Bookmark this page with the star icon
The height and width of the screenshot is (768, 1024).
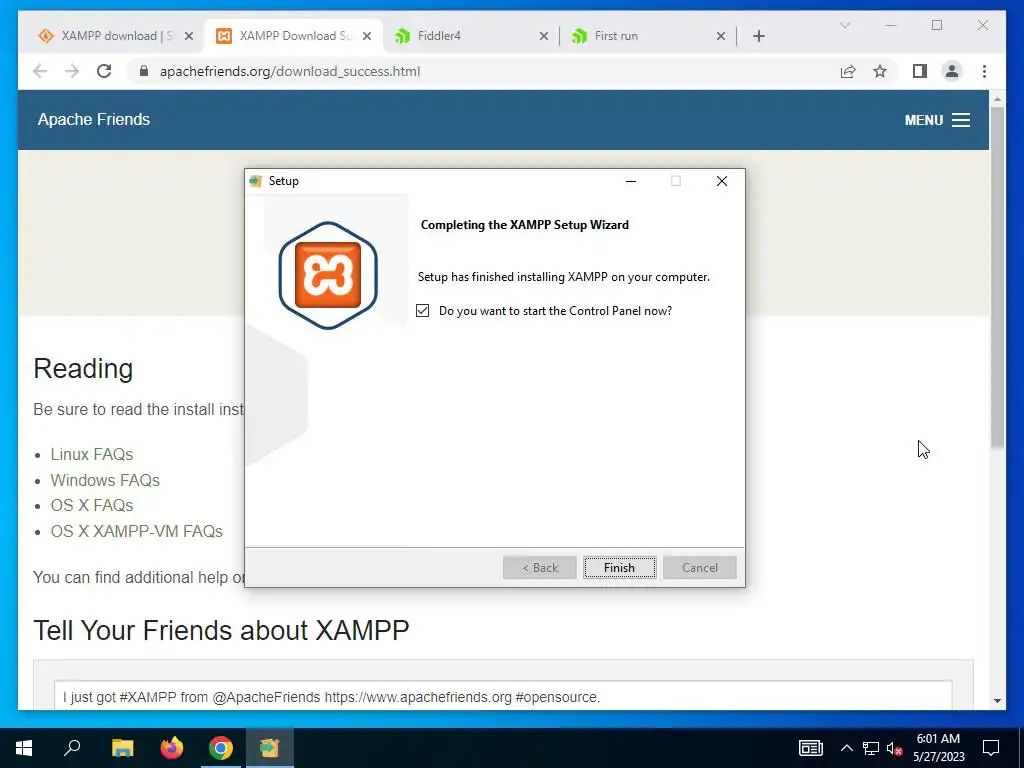point(880,71)
